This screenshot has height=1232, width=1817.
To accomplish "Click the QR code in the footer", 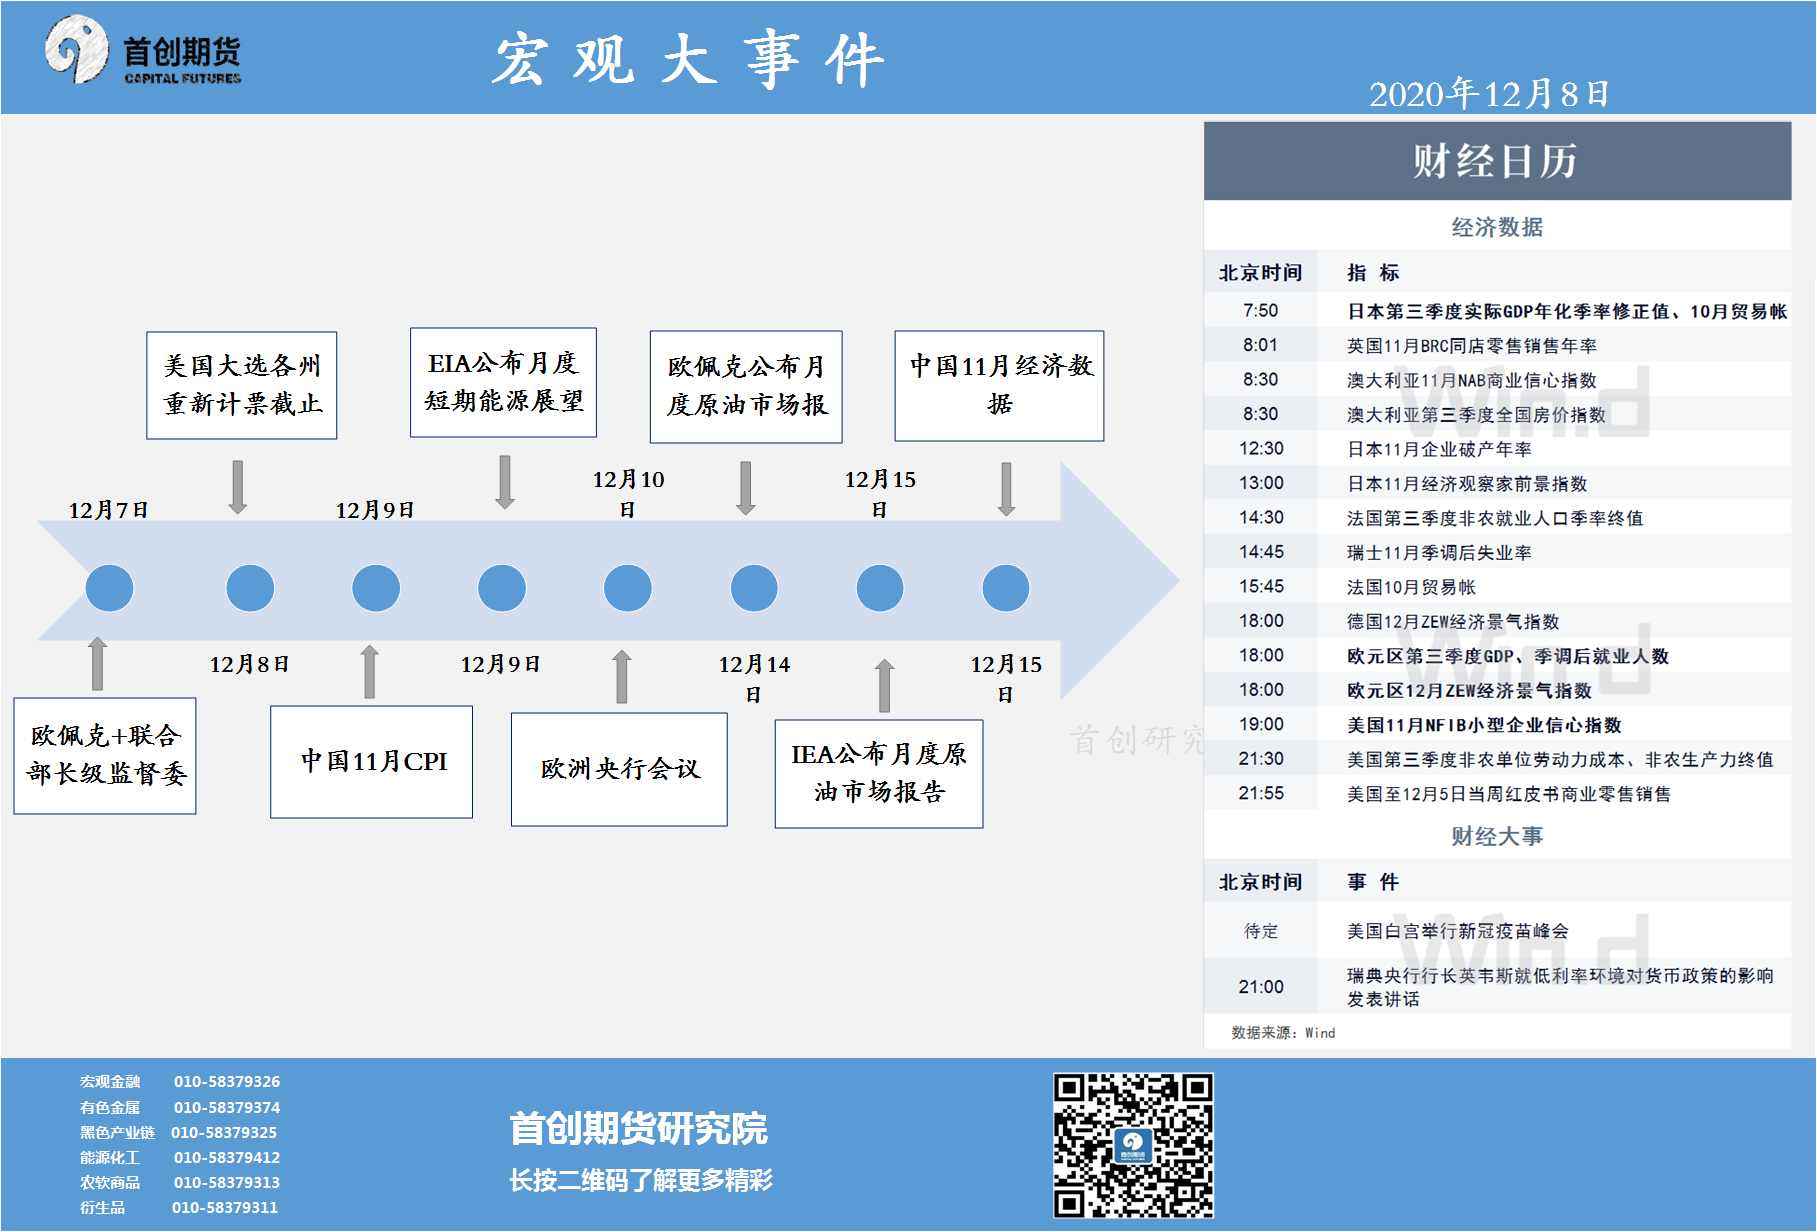I will click(x=1133, y=1146).
